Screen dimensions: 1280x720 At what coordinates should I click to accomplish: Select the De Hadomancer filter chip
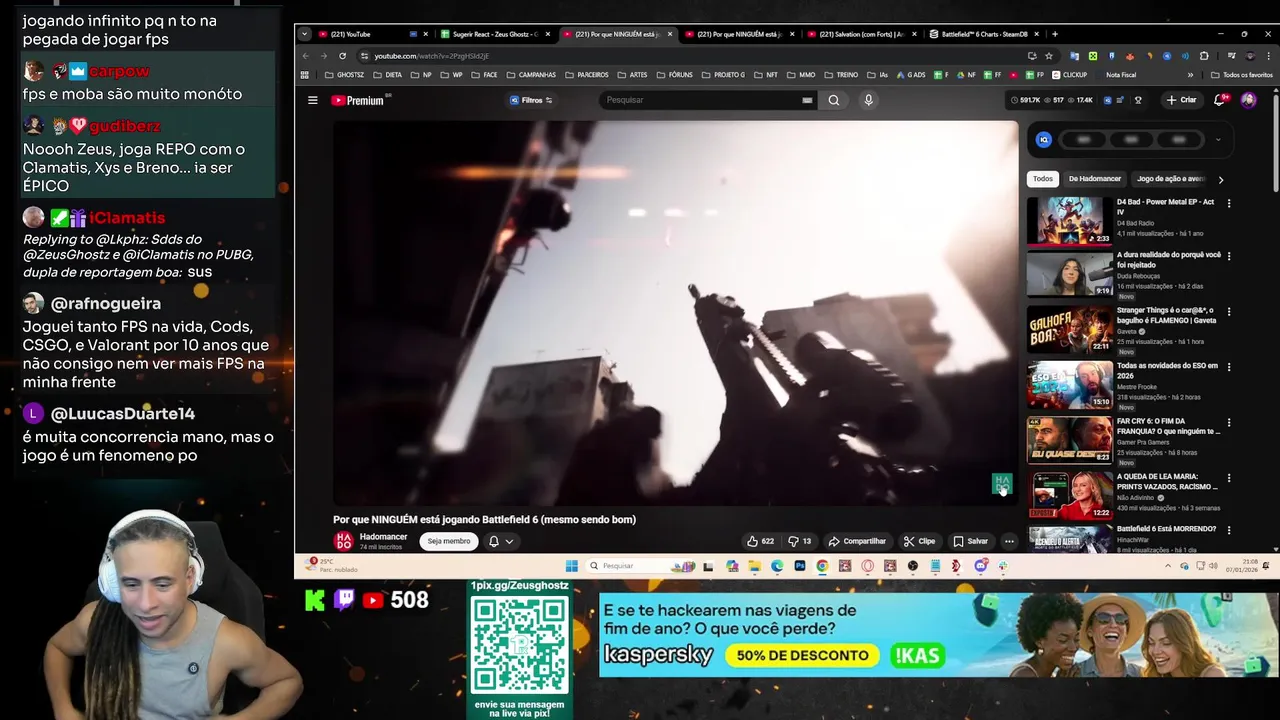(1094, 179)
